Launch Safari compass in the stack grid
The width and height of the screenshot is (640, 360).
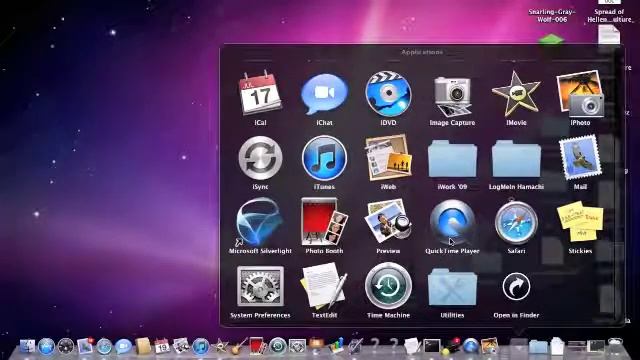click(516, 222)
